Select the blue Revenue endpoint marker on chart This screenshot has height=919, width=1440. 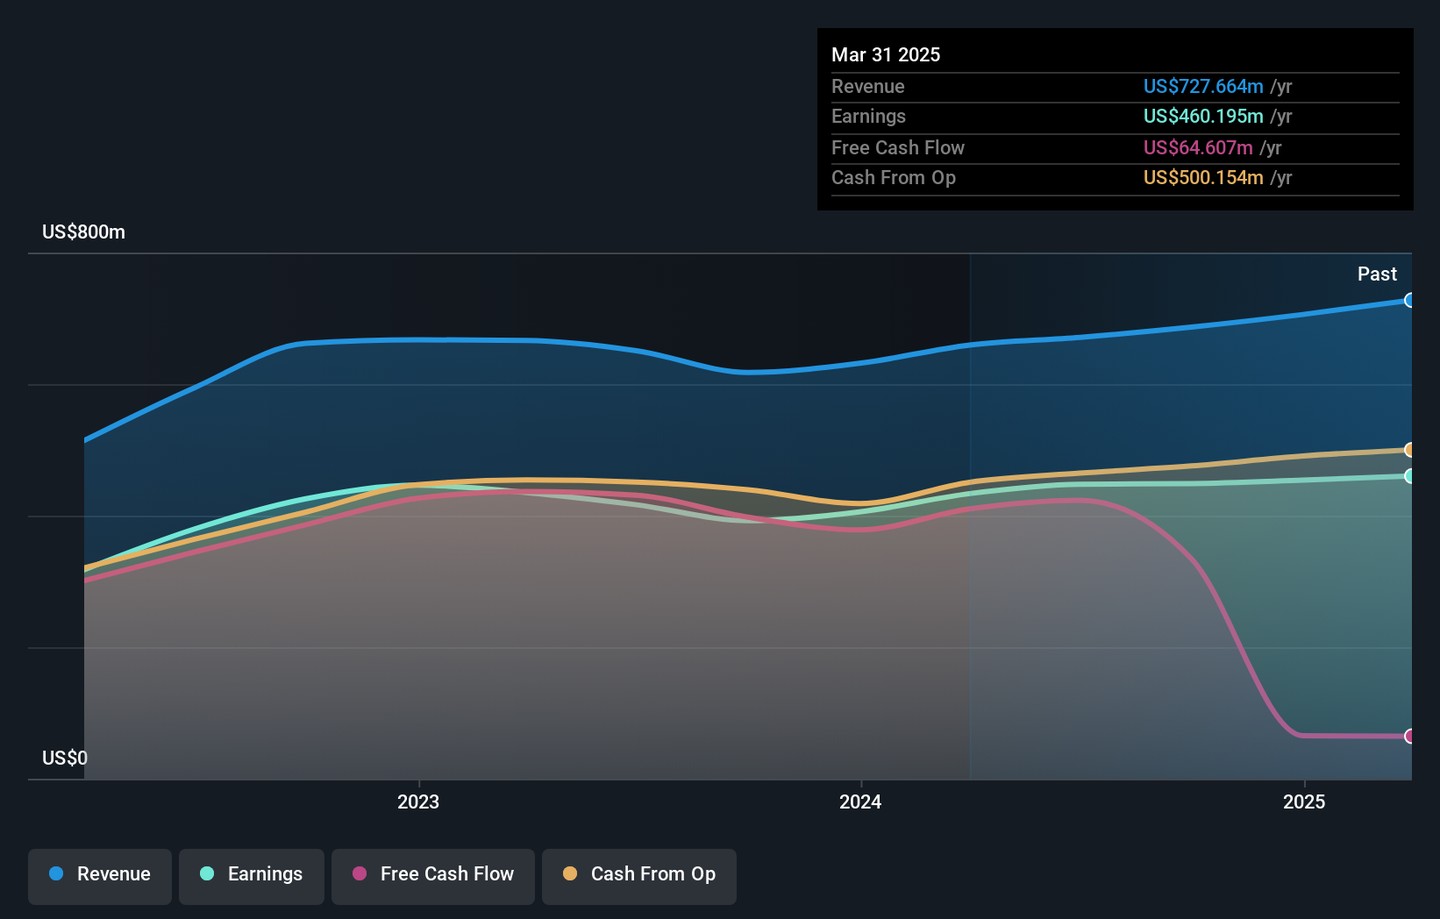point(1409,300)
